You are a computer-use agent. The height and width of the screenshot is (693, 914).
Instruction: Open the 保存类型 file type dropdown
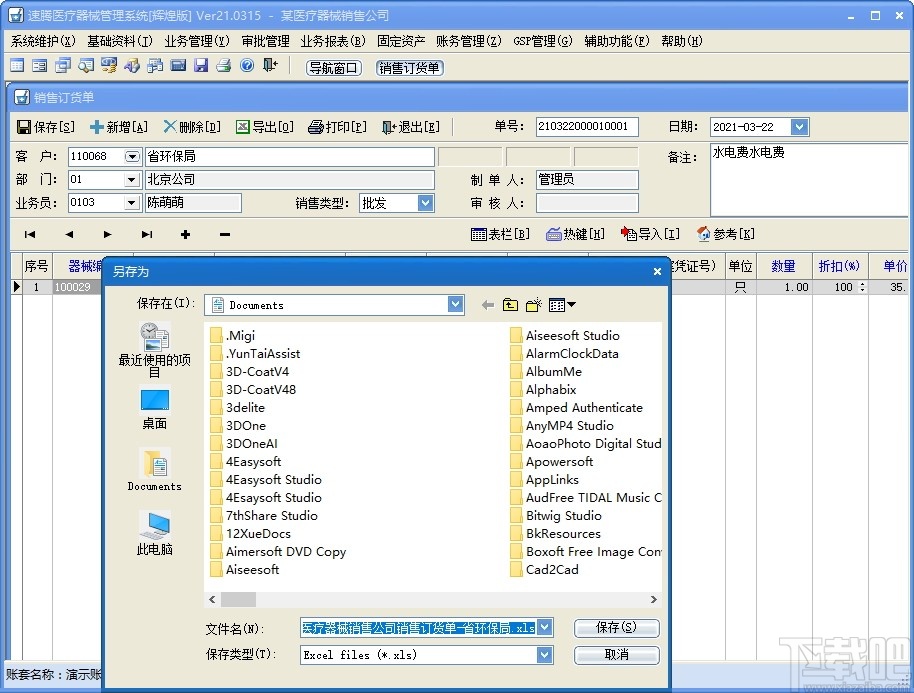[544, 654]
